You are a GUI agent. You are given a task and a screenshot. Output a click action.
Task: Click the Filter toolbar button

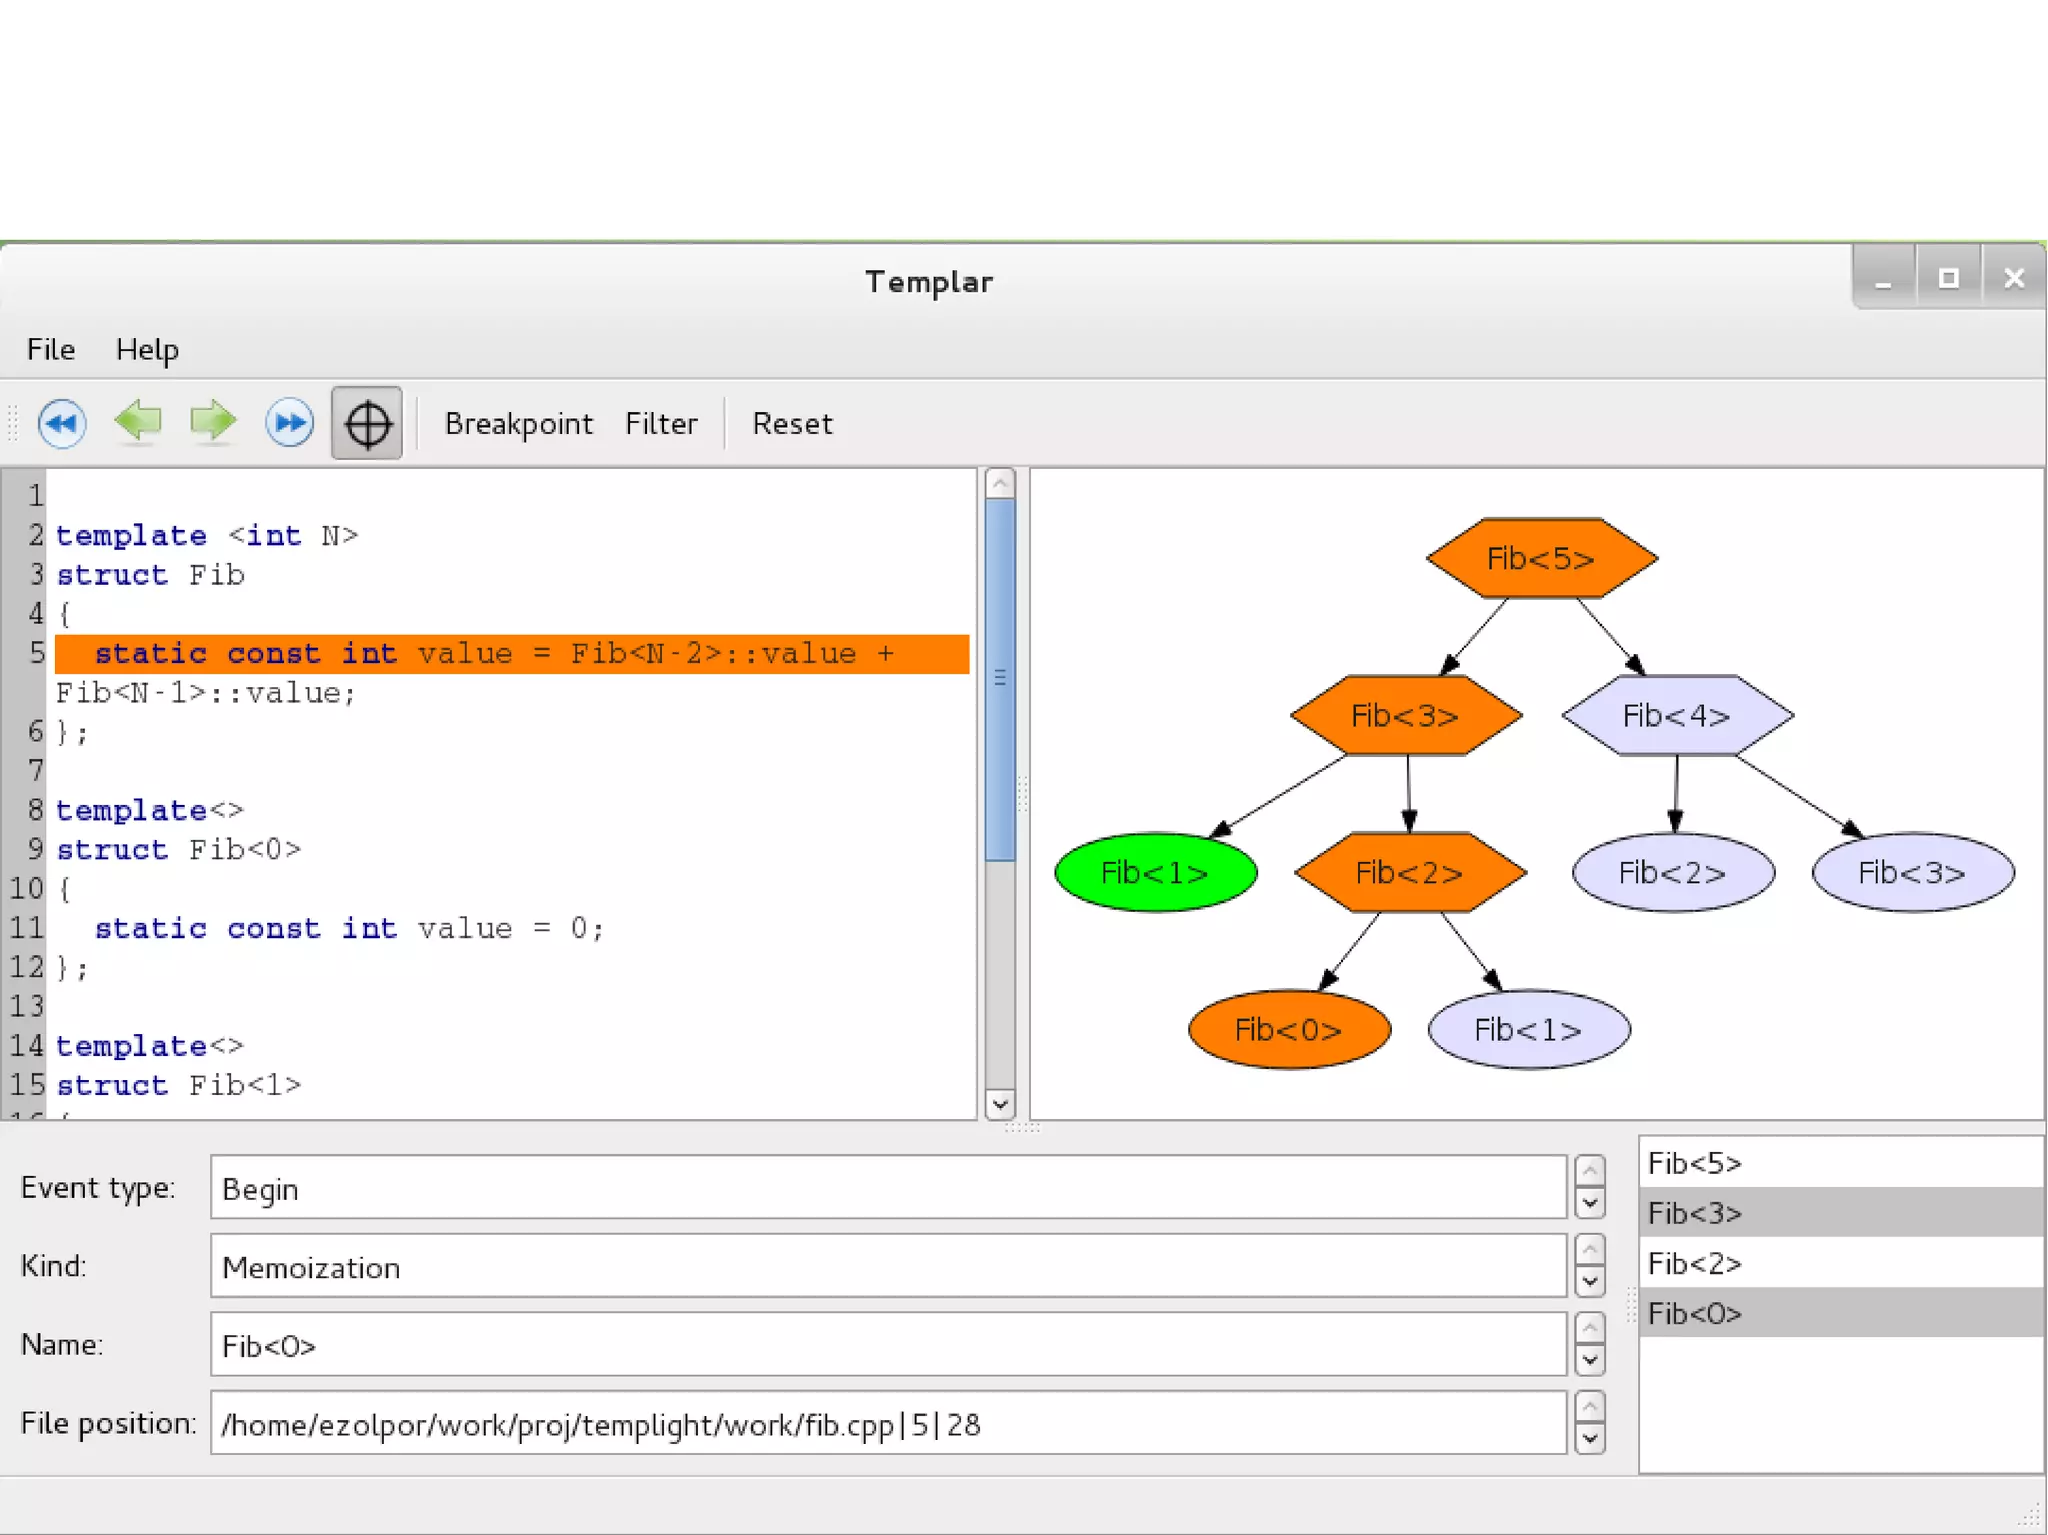pos(661,424)
